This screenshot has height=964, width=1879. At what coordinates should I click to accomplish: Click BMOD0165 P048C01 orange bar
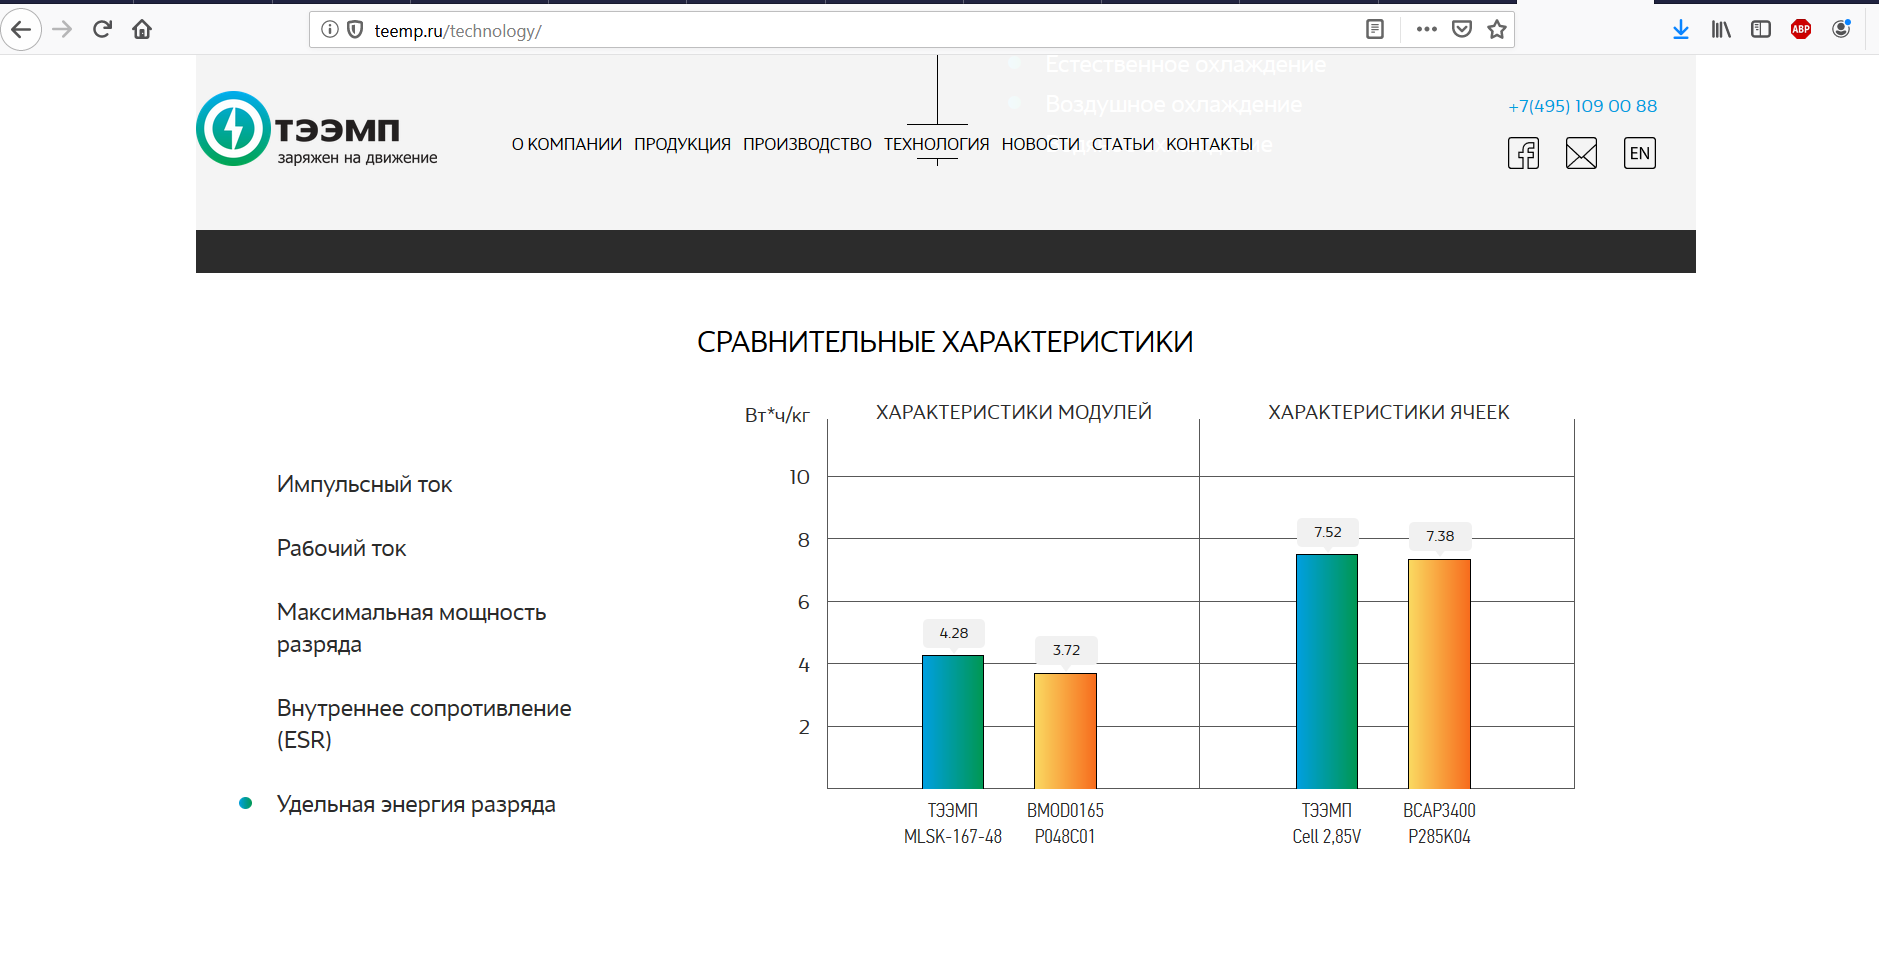coord(1065,730)
